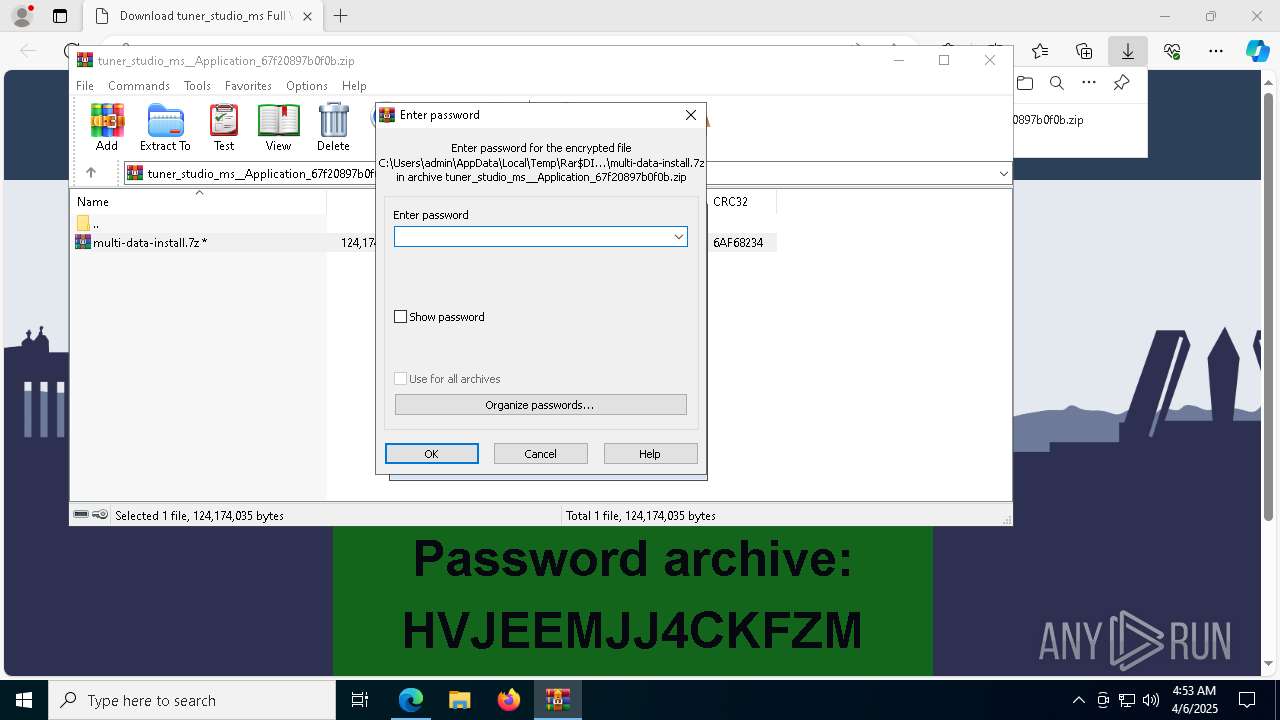Click the Add toolbar icon in WinRAR
This screenshot has height=720, width=1280.
point(107,127)
